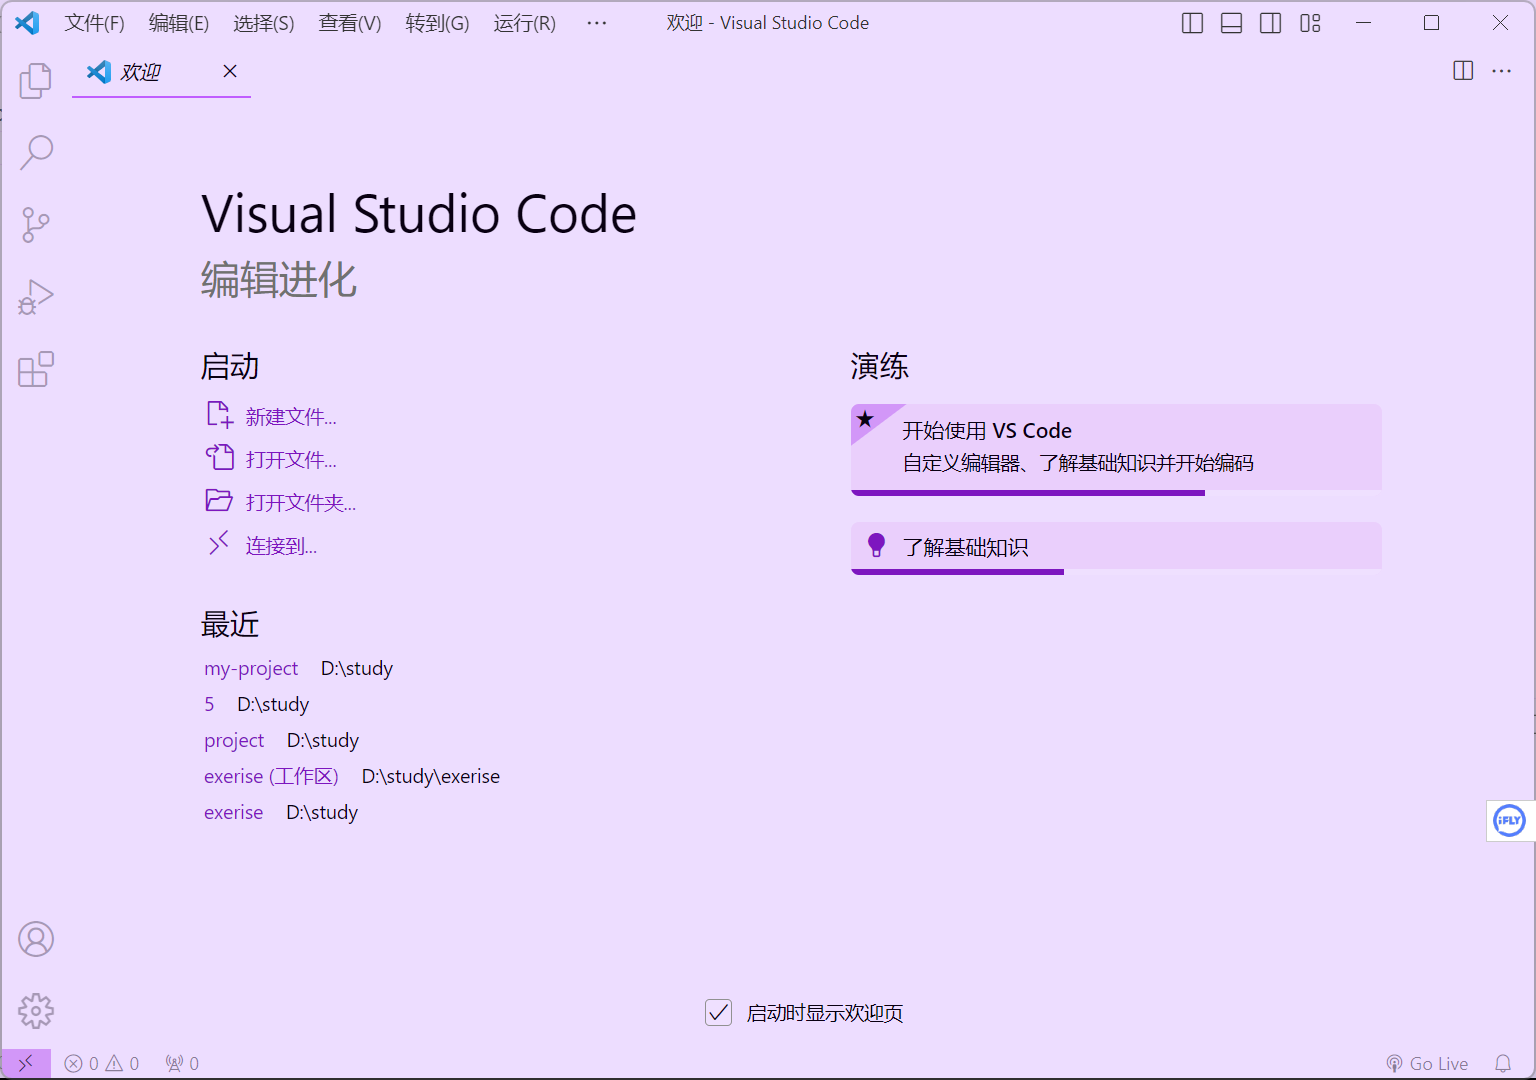Close the 欢迎 tab

pos(230,71)
